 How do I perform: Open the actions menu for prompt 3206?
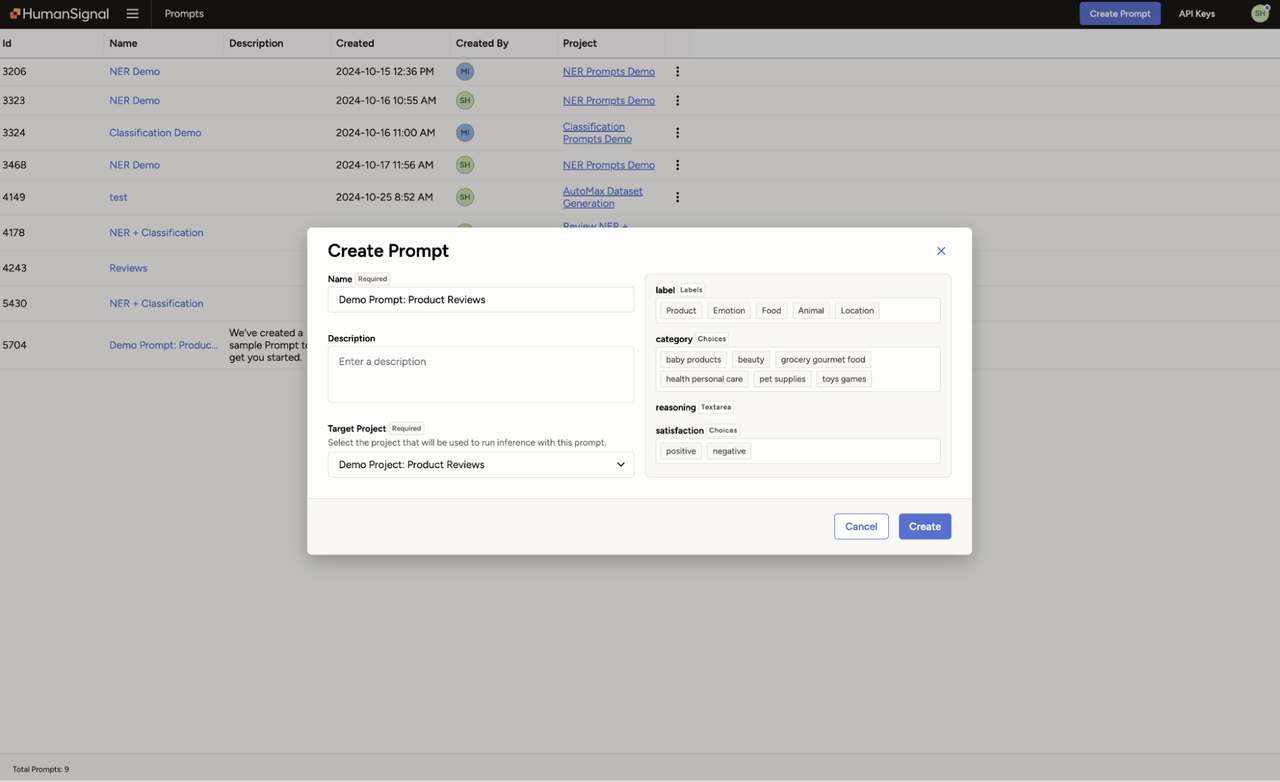pyautogui.click(x=677, y=71)
